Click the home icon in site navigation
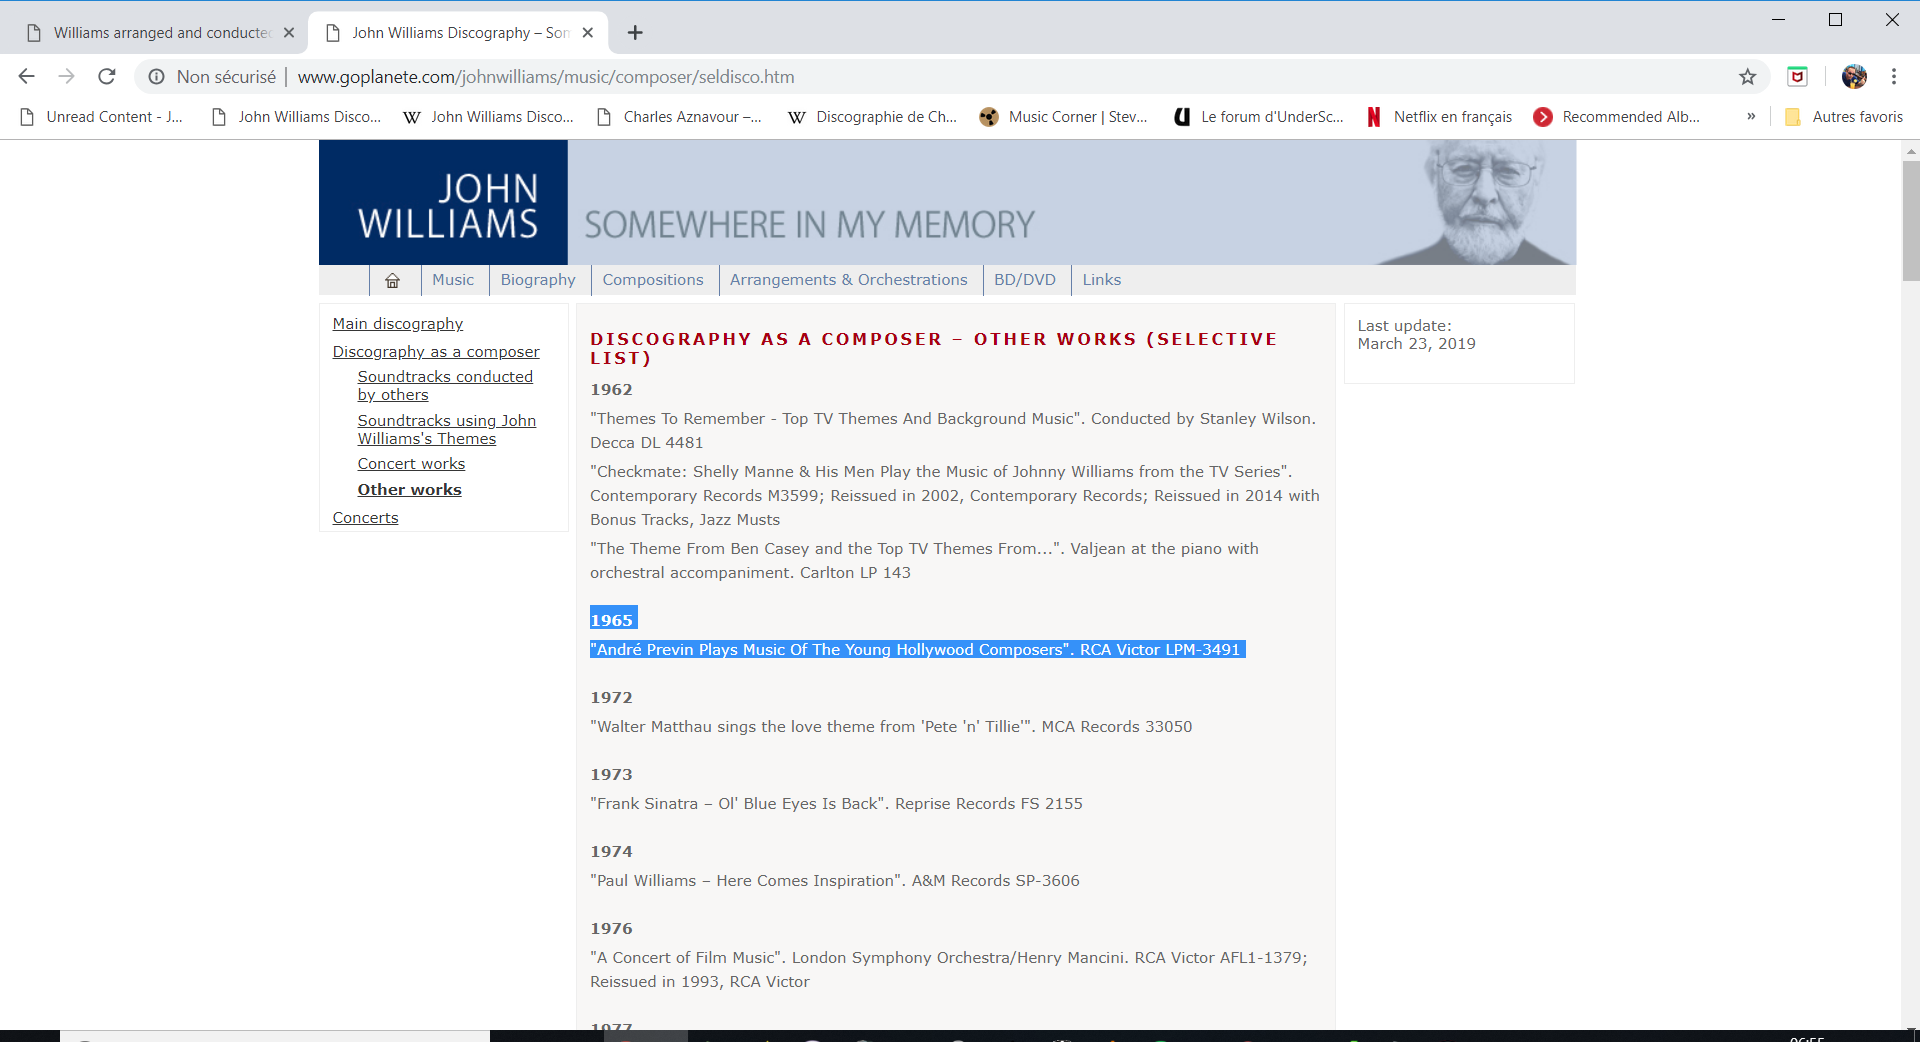Viewport: 1920px width, 1042px height. pyautogui.click(x=393, y=281)
